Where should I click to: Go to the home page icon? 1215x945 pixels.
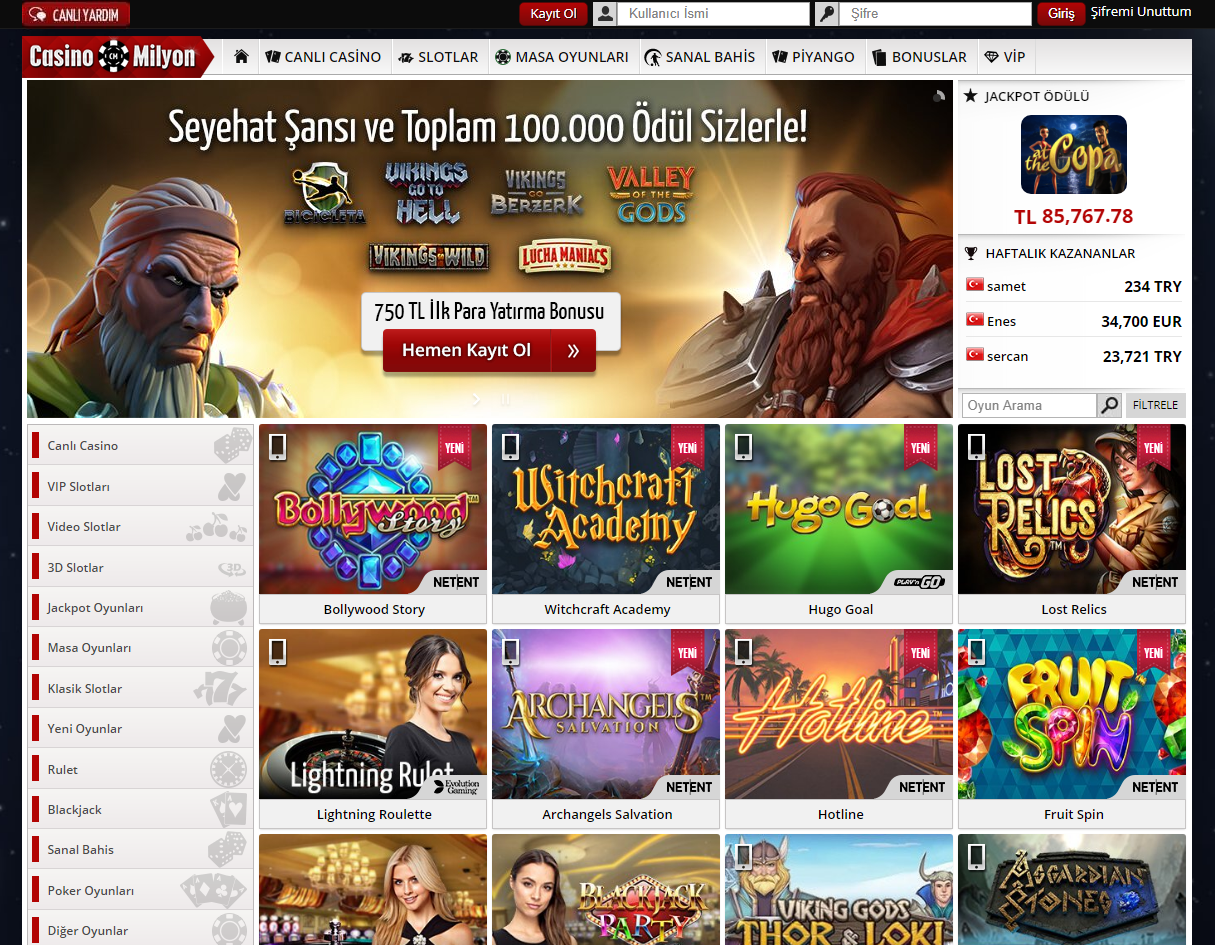tap(241, 57)
